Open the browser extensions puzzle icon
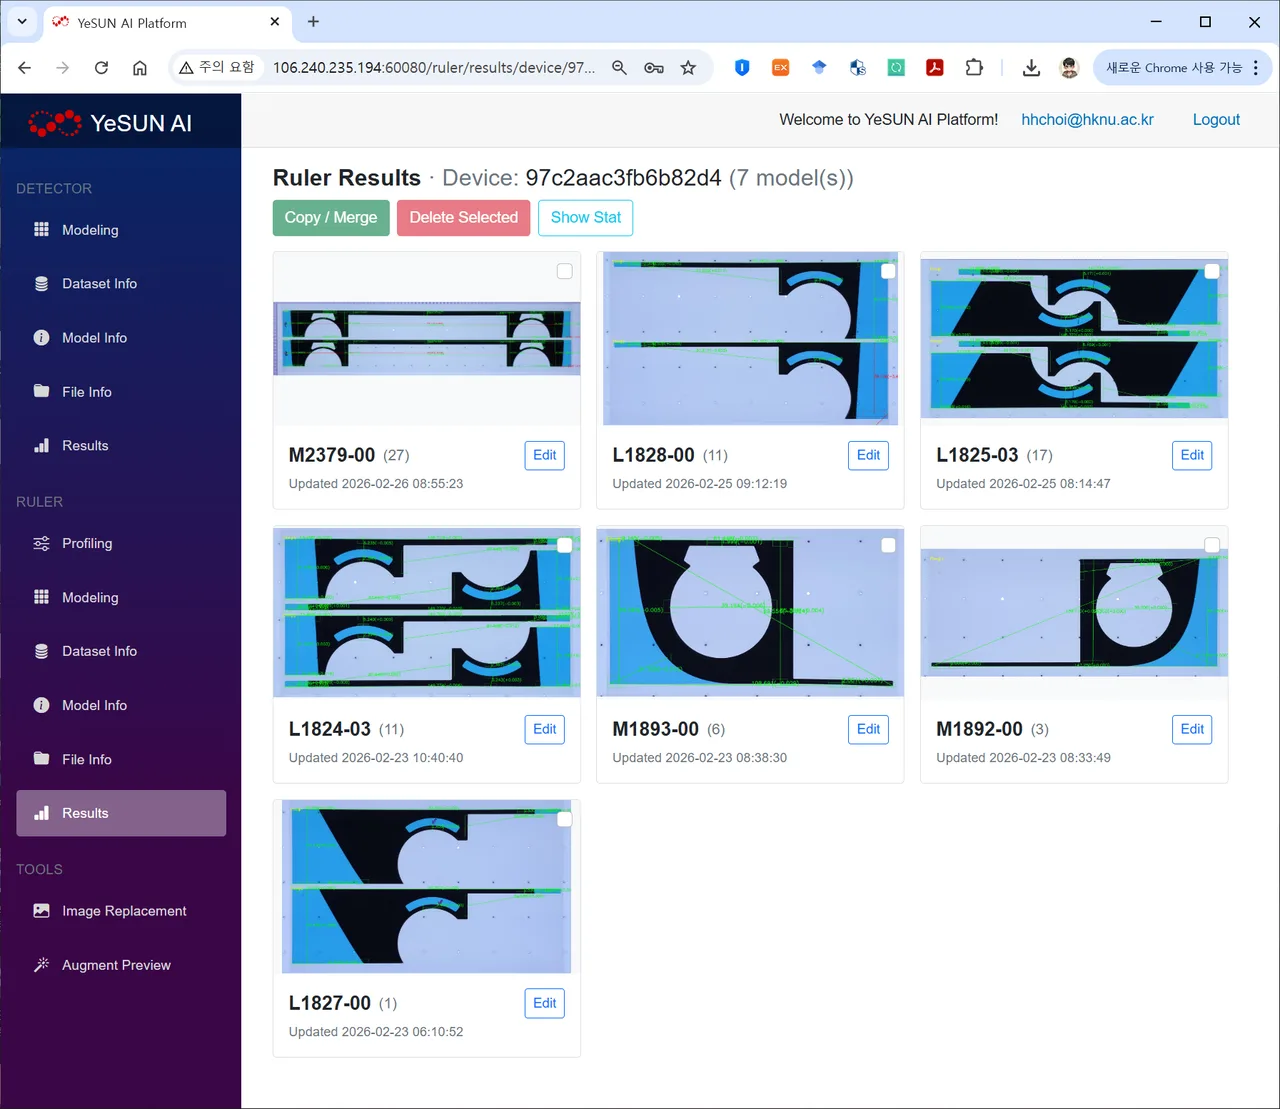This screenshot has width=1280, height=1109. pos(974,68)
